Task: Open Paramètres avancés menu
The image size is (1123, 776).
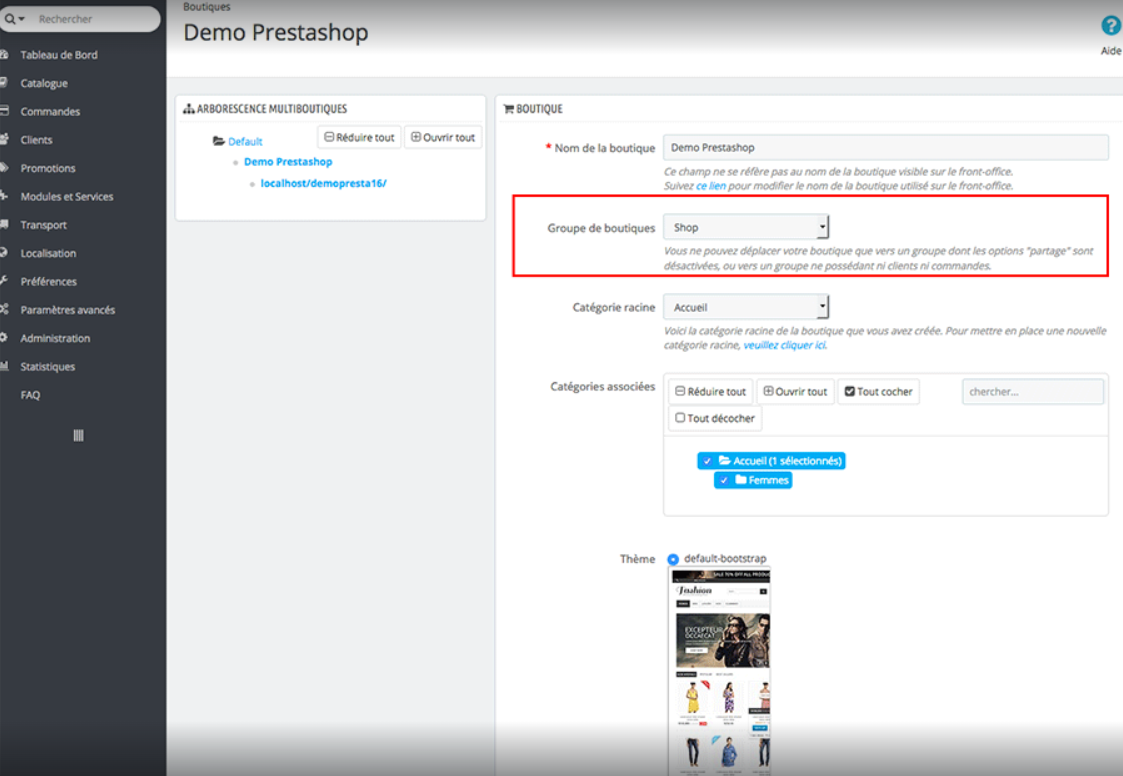Action: click(x=67, y=310)
